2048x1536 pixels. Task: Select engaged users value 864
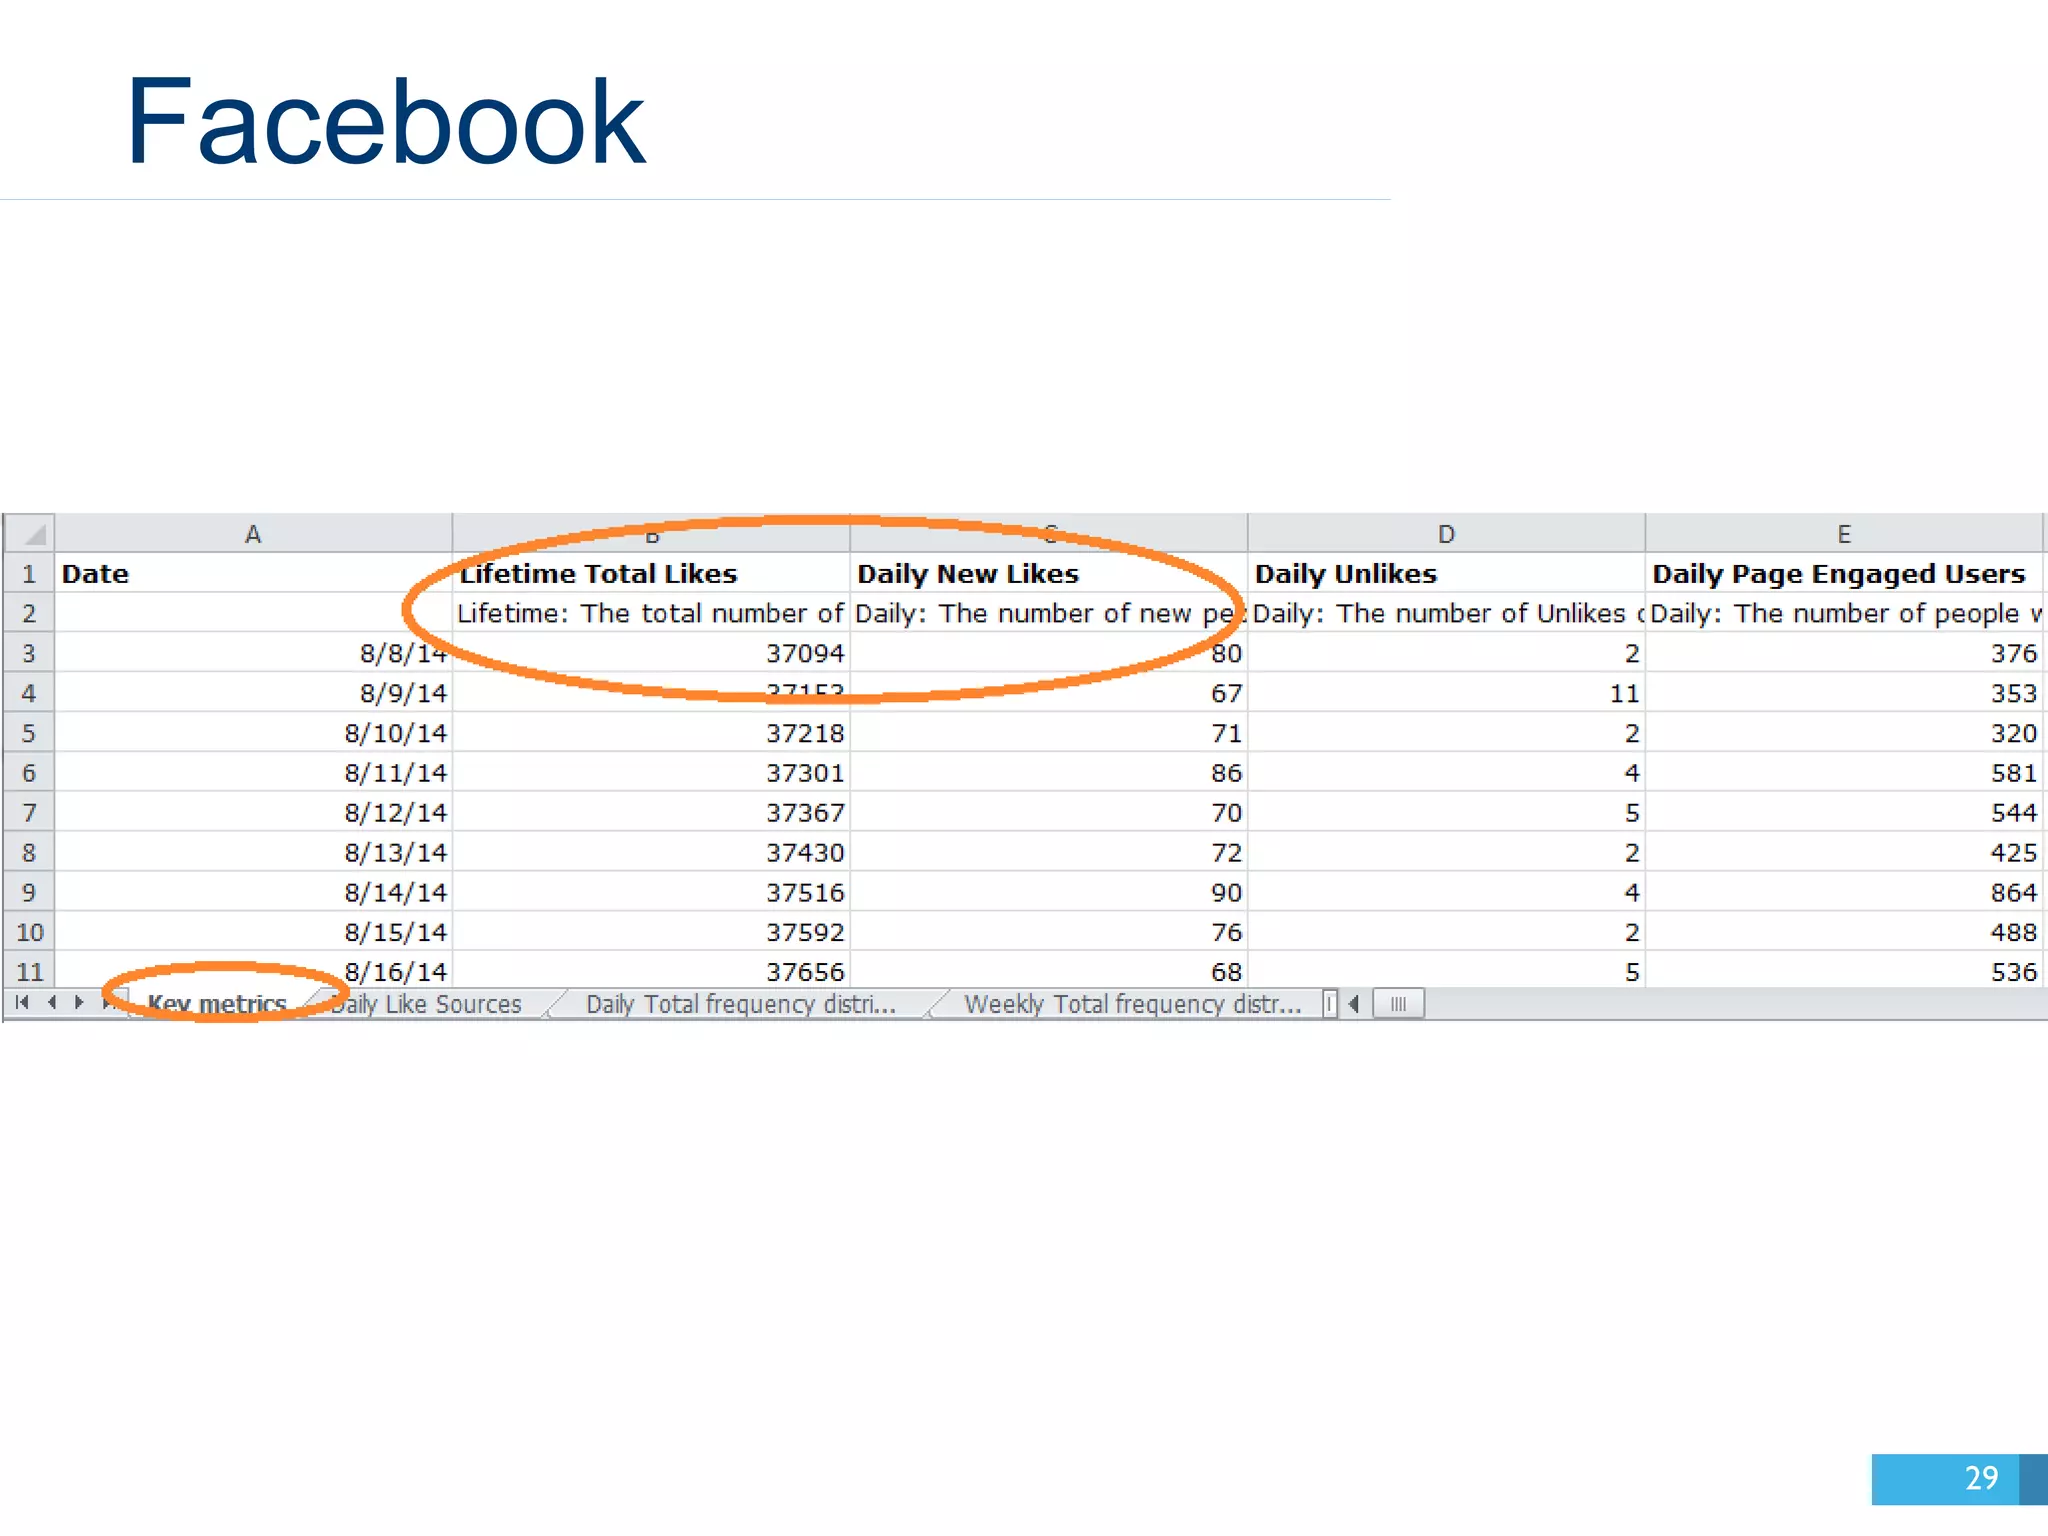point(1844,892)
